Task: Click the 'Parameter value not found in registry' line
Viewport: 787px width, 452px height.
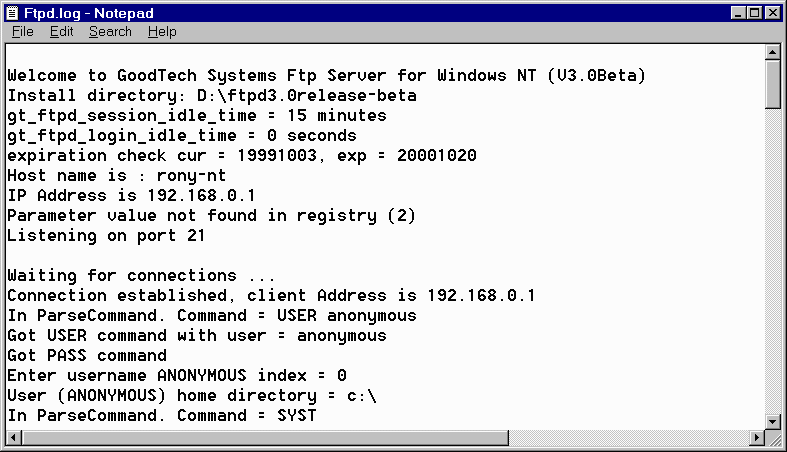Action: tap(211, 216)
